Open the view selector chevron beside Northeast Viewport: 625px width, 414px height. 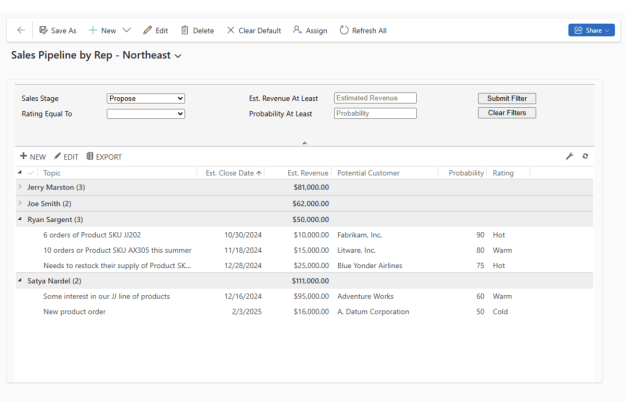click(178, 56)
